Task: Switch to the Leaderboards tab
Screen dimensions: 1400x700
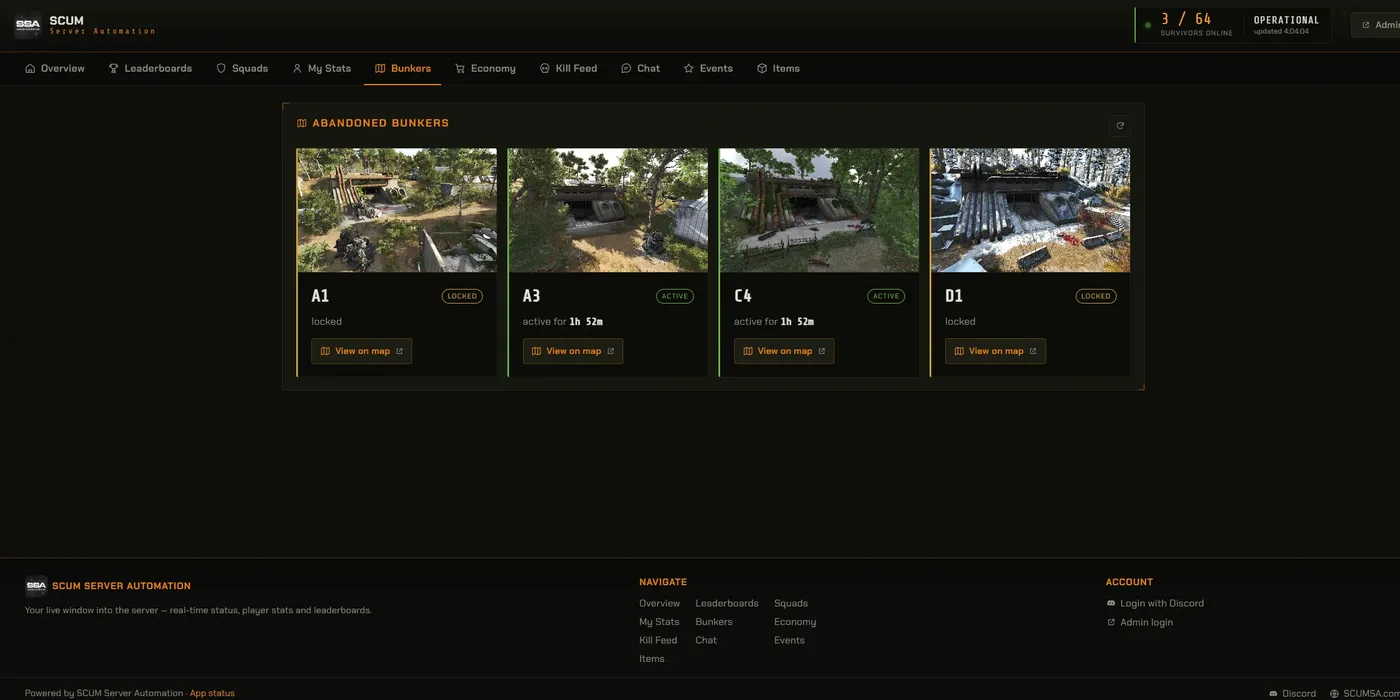Action: pos(150,69)
